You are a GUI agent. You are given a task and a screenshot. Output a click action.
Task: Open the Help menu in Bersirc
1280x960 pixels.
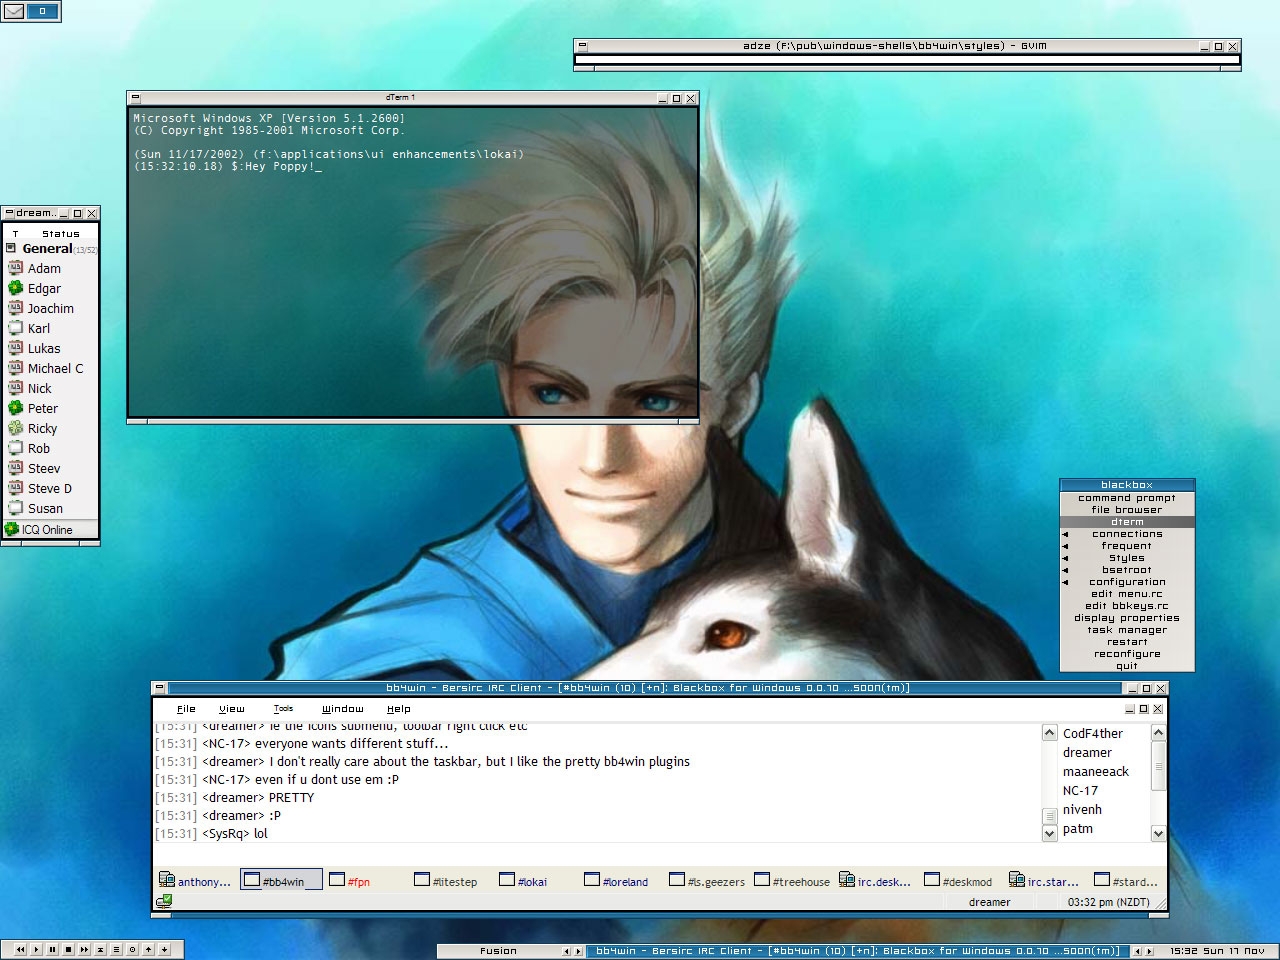[399, 709]
